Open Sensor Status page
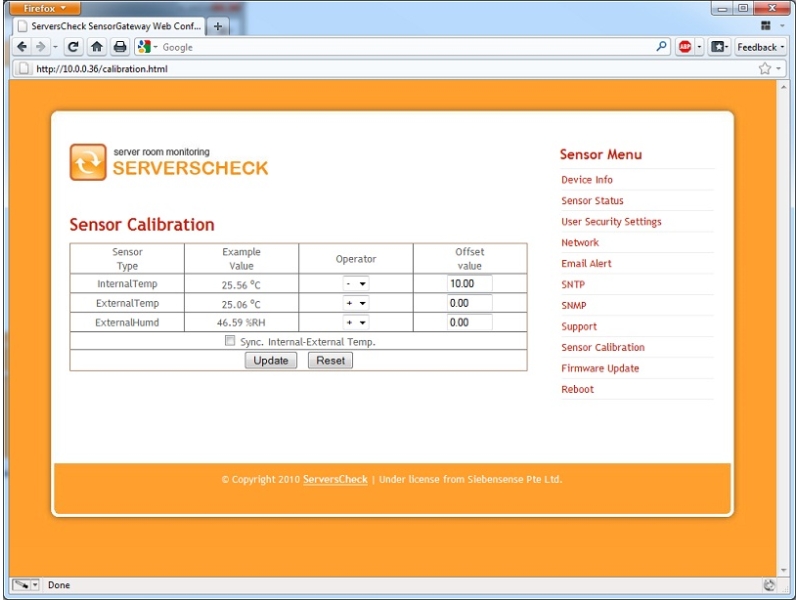 (x=592, y=201)
